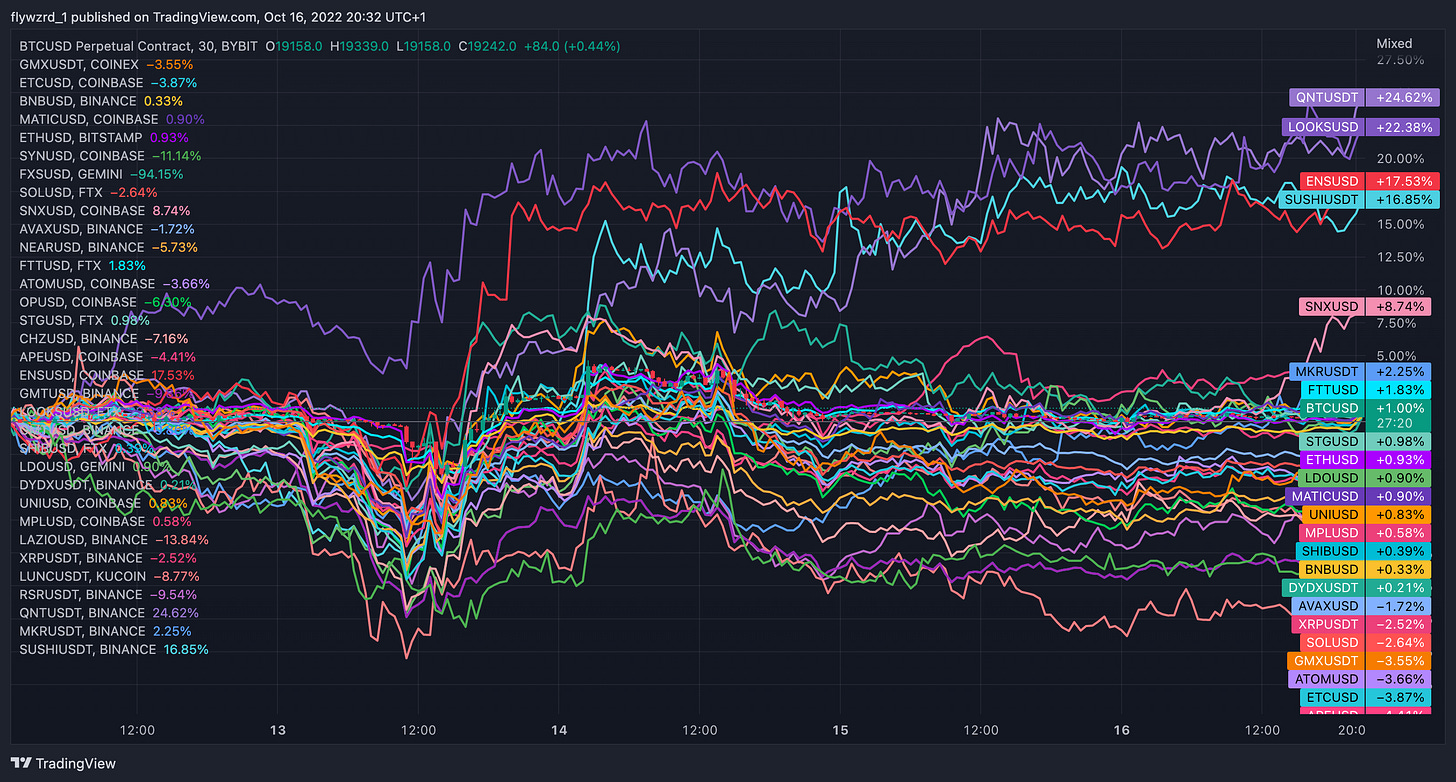The image size is (1456, 782).
Task: Select the APEUSD, COINBASE legend row
Action: click(107, 357)
